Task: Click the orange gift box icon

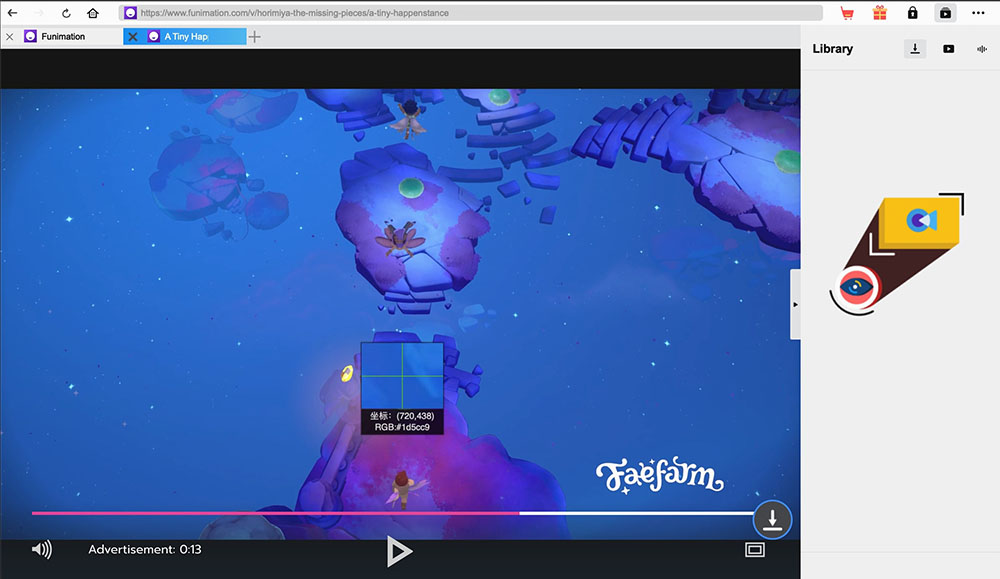Action: point(879,13)
